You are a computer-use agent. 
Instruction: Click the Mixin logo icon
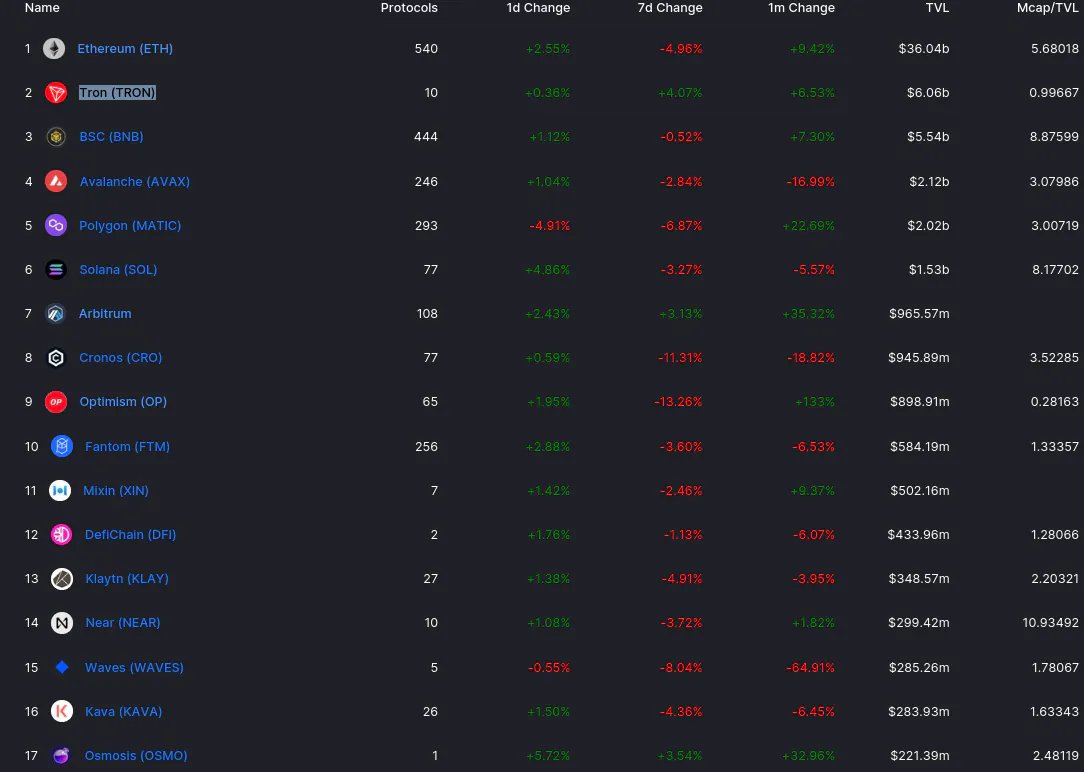60,491
